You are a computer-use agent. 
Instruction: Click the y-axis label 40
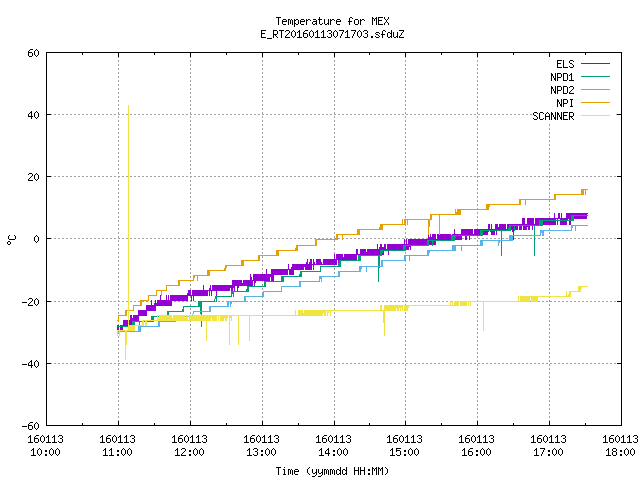[x=33, y=115]
